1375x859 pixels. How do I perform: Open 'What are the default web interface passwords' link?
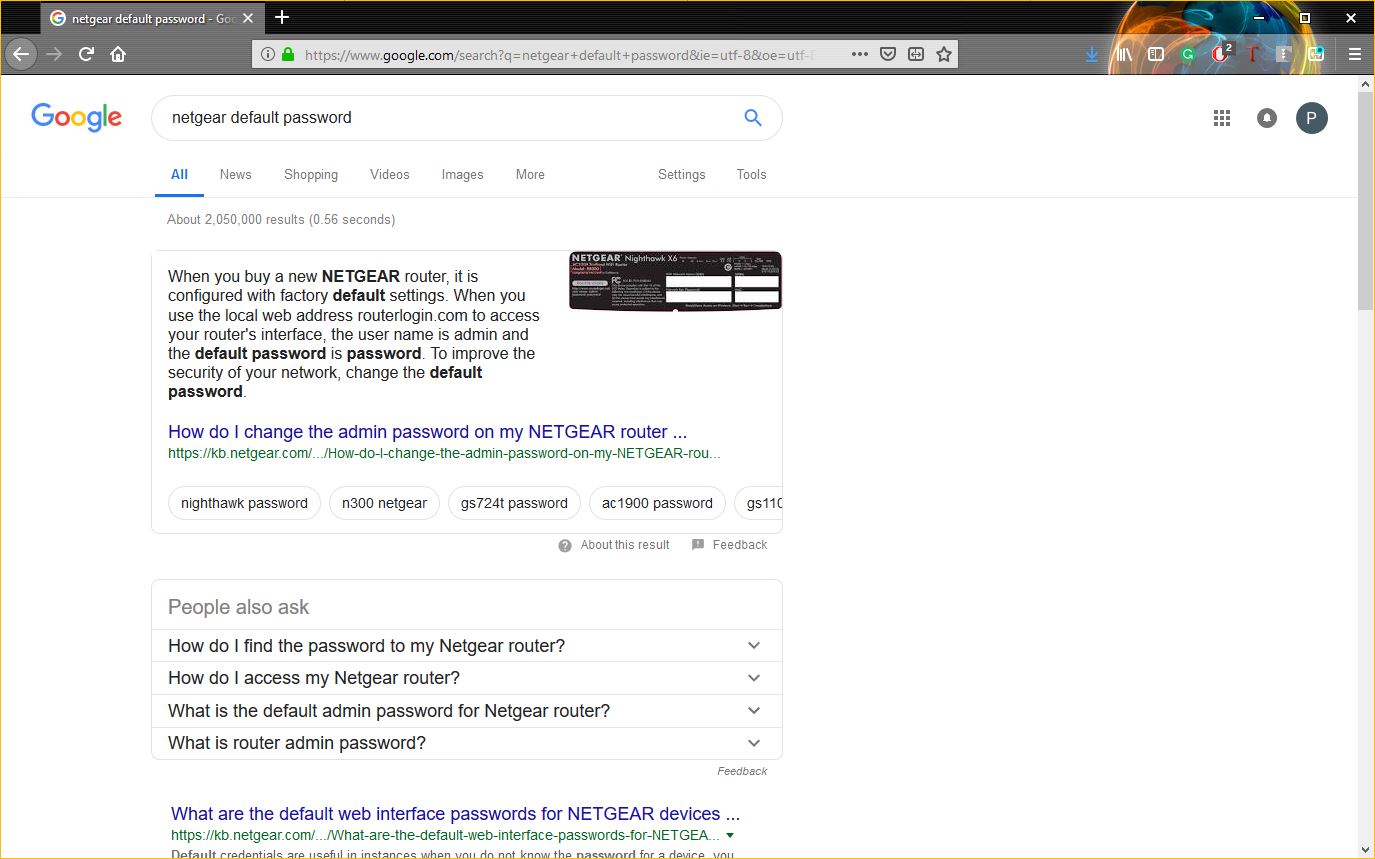pos(456,814)
